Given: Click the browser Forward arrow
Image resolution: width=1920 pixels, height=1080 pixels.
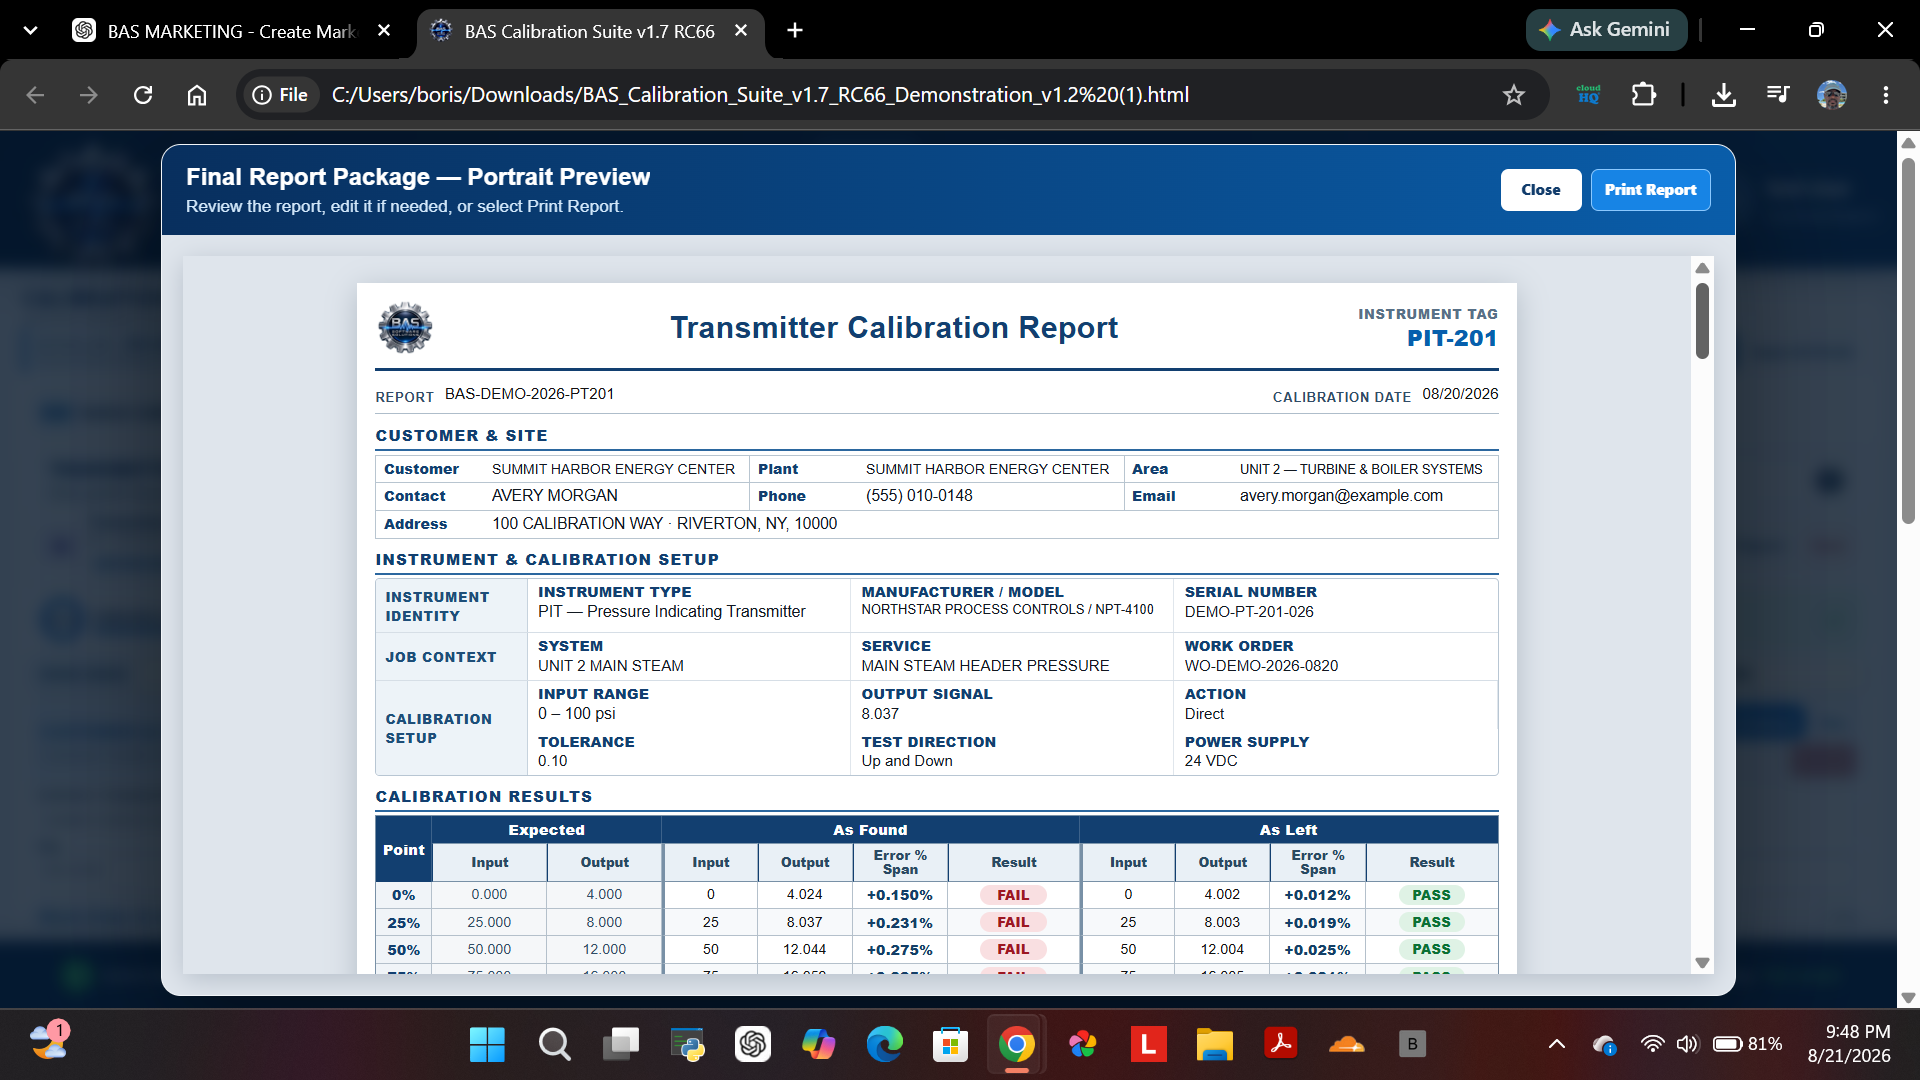Looking at the screenshot, I should [x=89, y=95].
